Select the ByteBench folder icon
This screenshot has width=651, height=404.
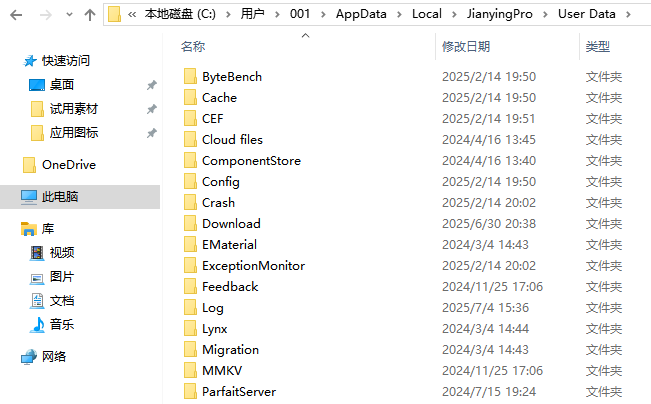190,76
